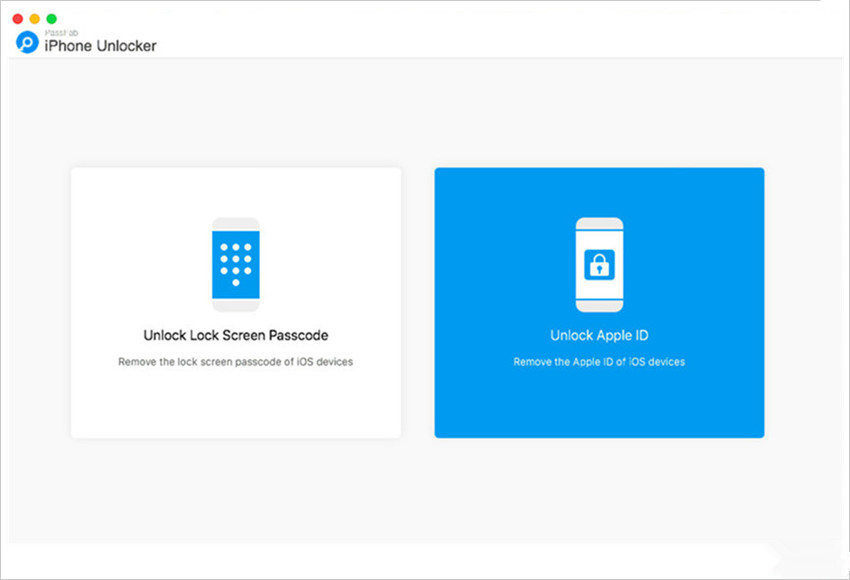Maximize the window with the green button
850x580 pixels.
tap(51, 19)
